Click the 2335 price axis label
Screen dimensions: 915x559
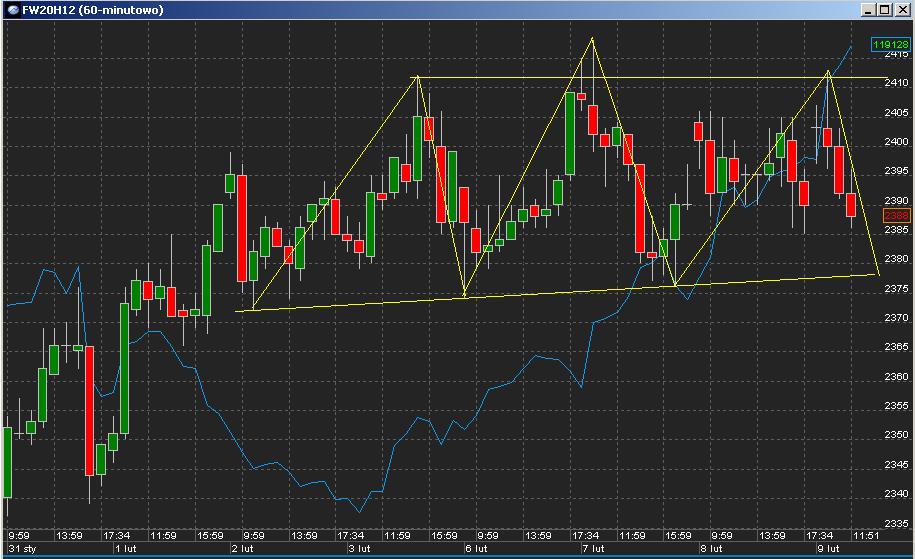coord(896,523)
